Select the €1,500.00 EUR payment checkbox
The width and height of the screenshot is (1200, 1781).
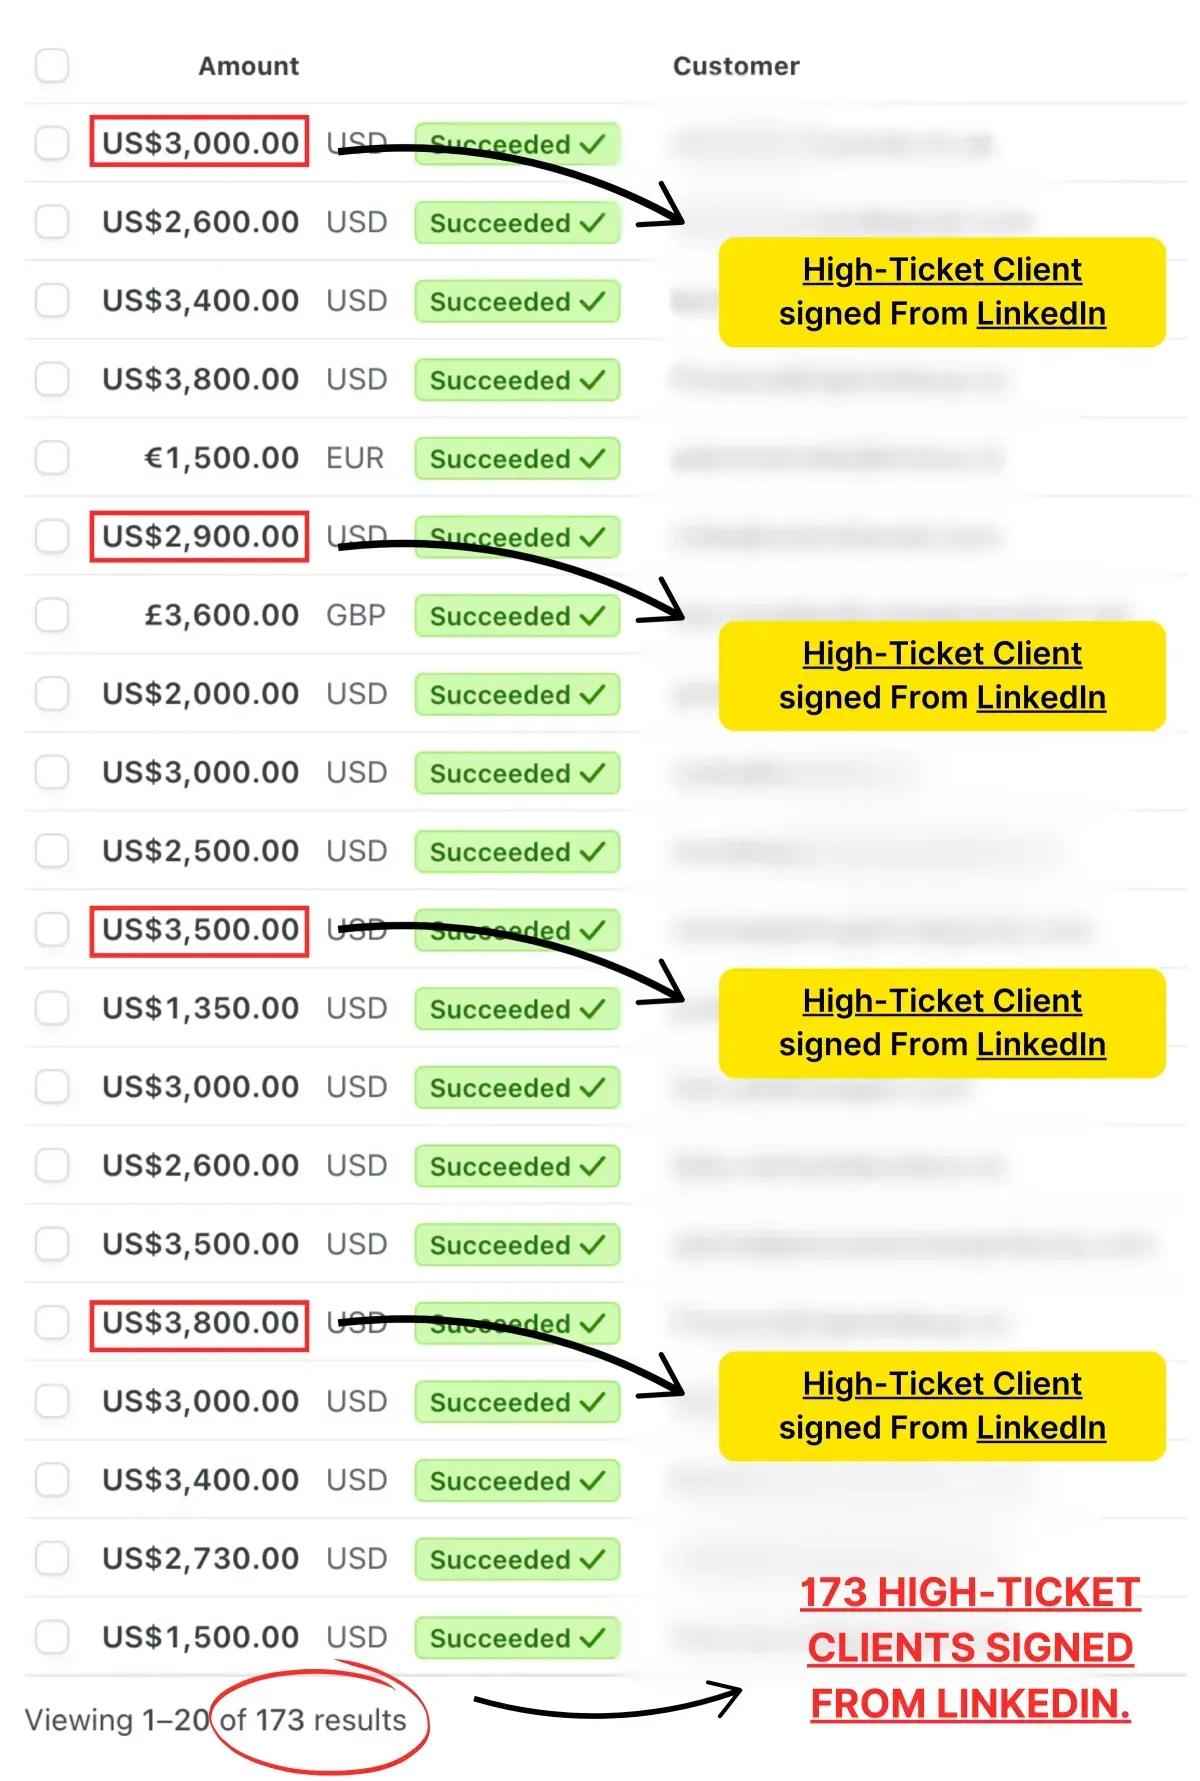52,458
